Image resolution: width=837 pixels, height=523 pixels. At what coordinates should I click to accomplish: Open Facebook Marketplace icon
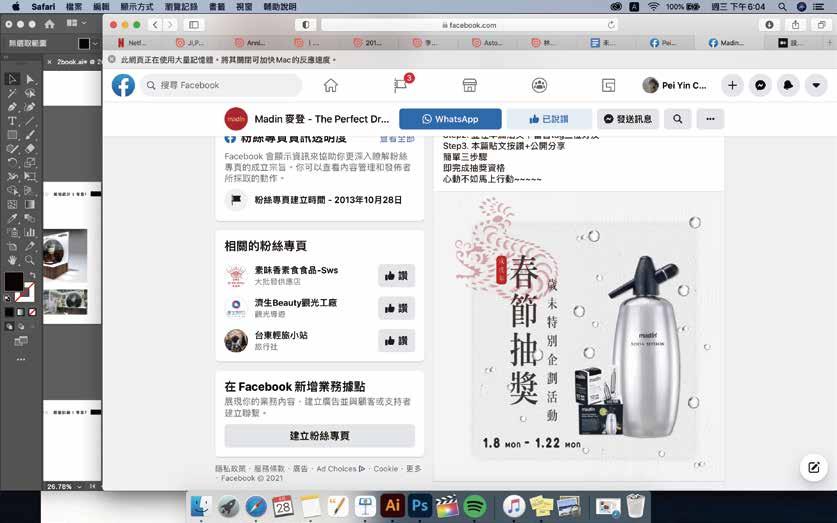(x=470, y=85)
